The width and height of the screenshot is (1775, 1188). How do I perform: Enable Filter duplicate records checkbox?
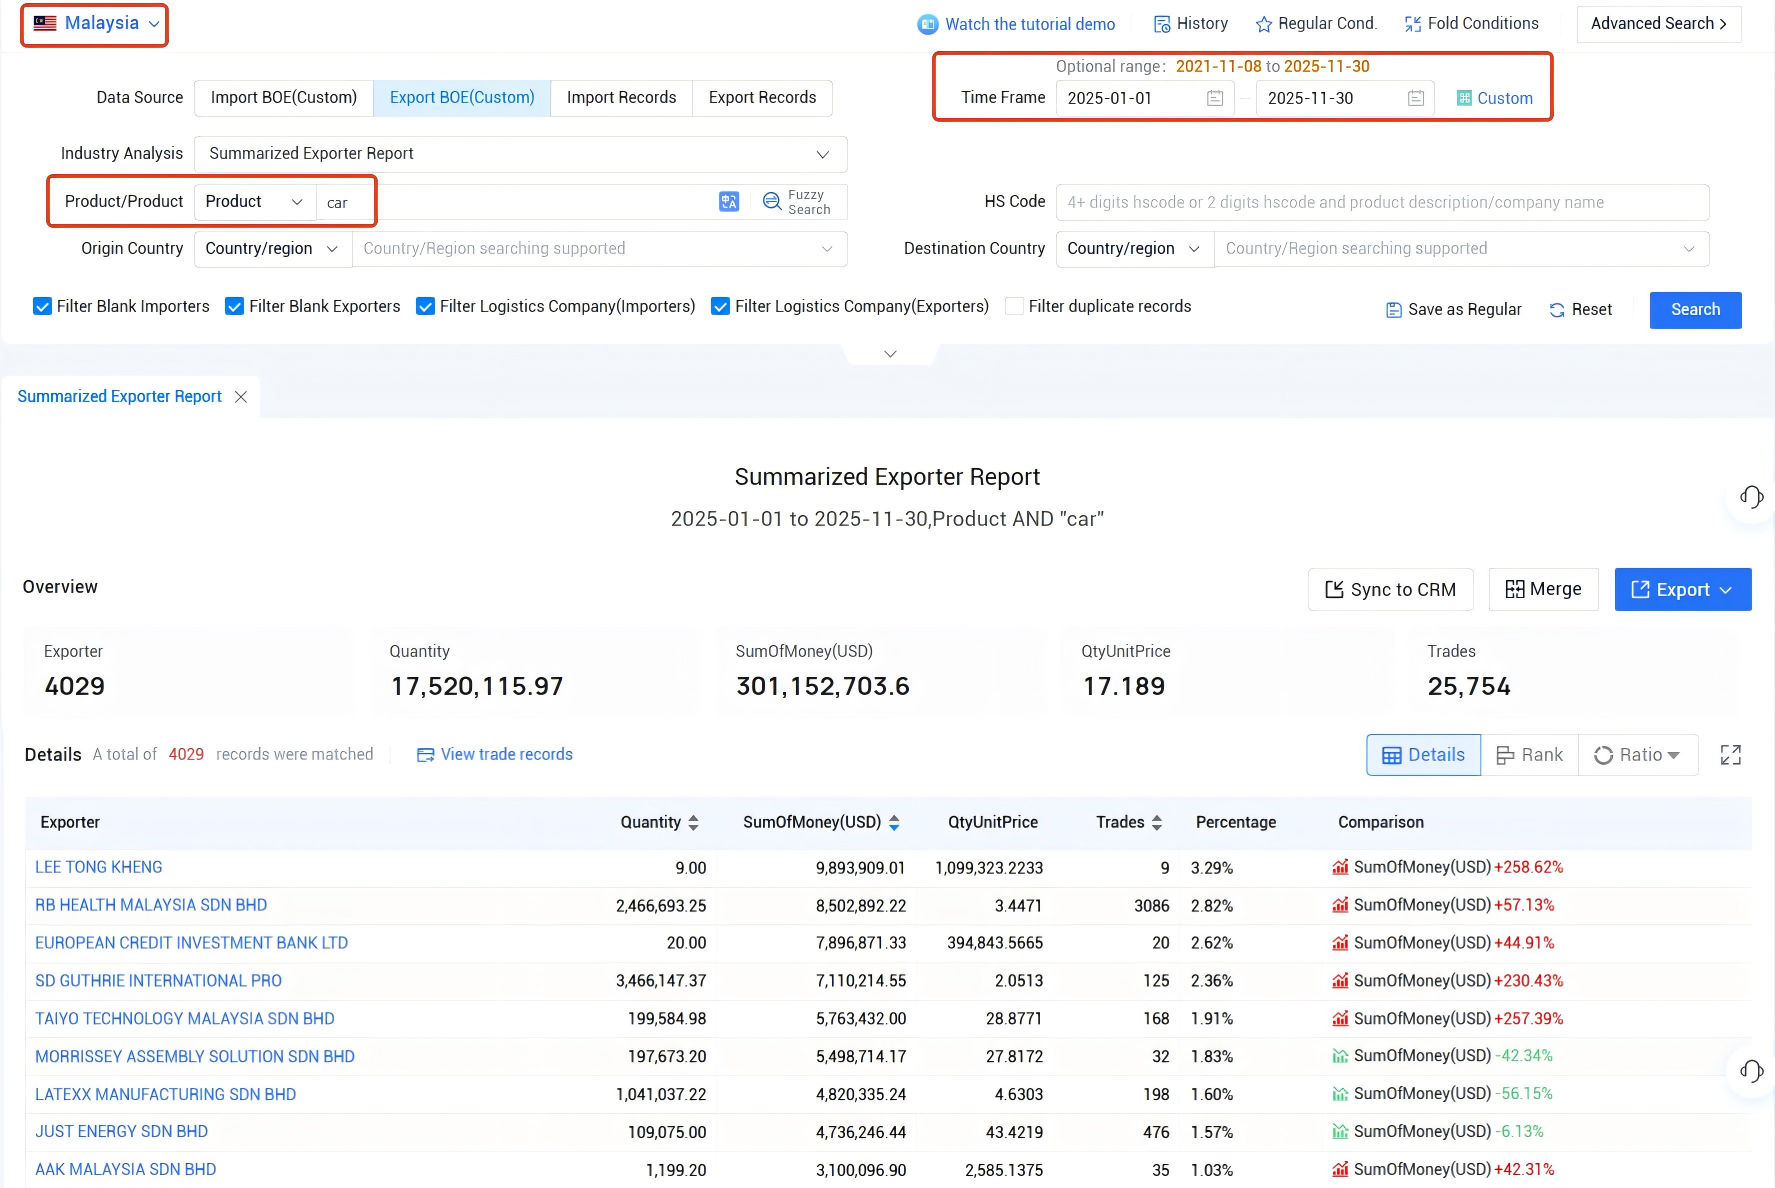click(x=1014, y=306)
